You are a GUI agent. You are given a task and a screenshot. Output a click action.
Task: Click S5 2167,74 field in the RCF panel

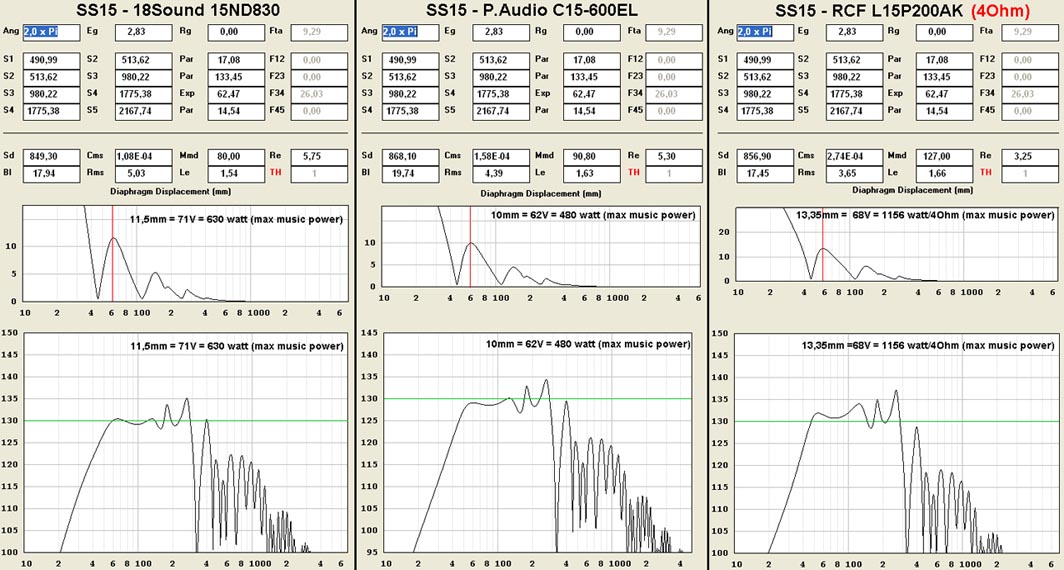[x=855, y=111]
